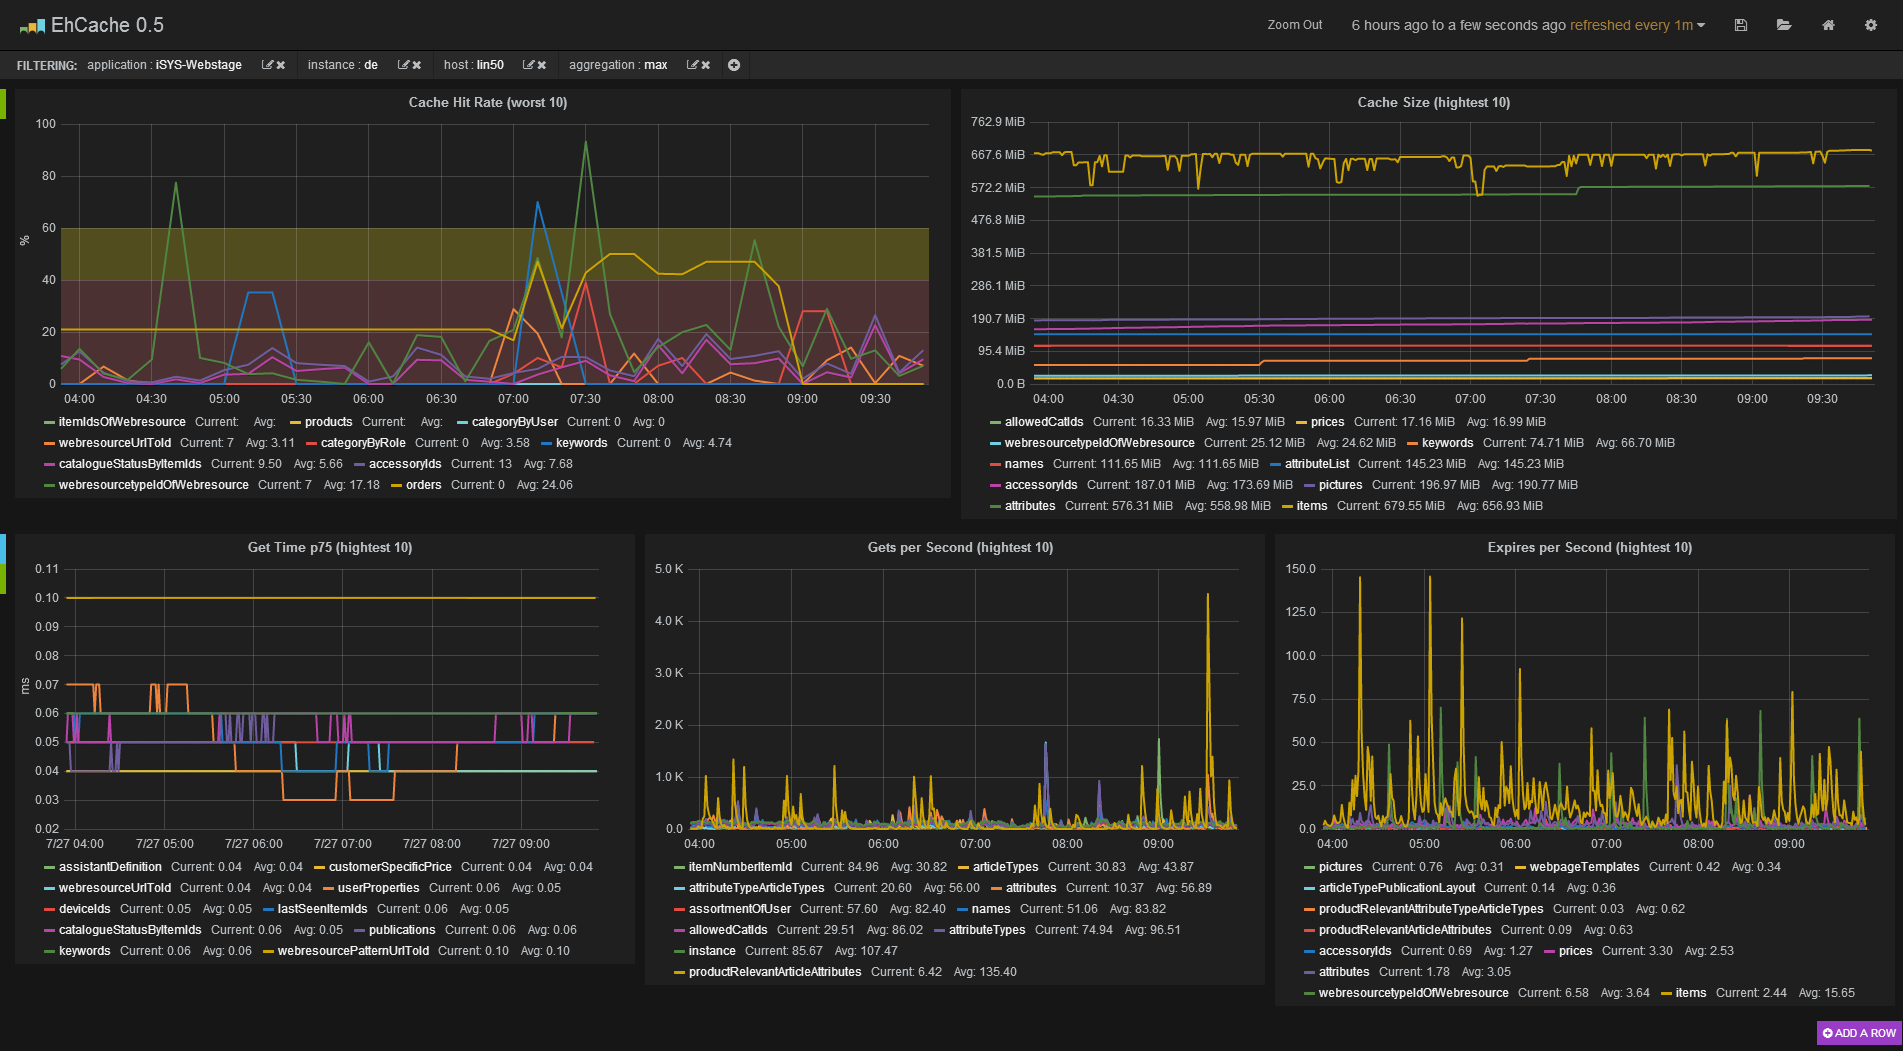Screen dimensions: 1903x1051
Task: Toggle the products series in Cache Hit Rate legend
Action: click(329, 422)
